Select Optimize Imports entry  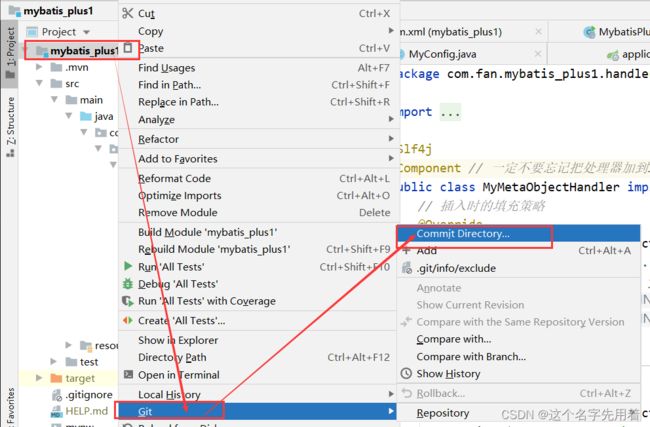(x=259, y=195)
